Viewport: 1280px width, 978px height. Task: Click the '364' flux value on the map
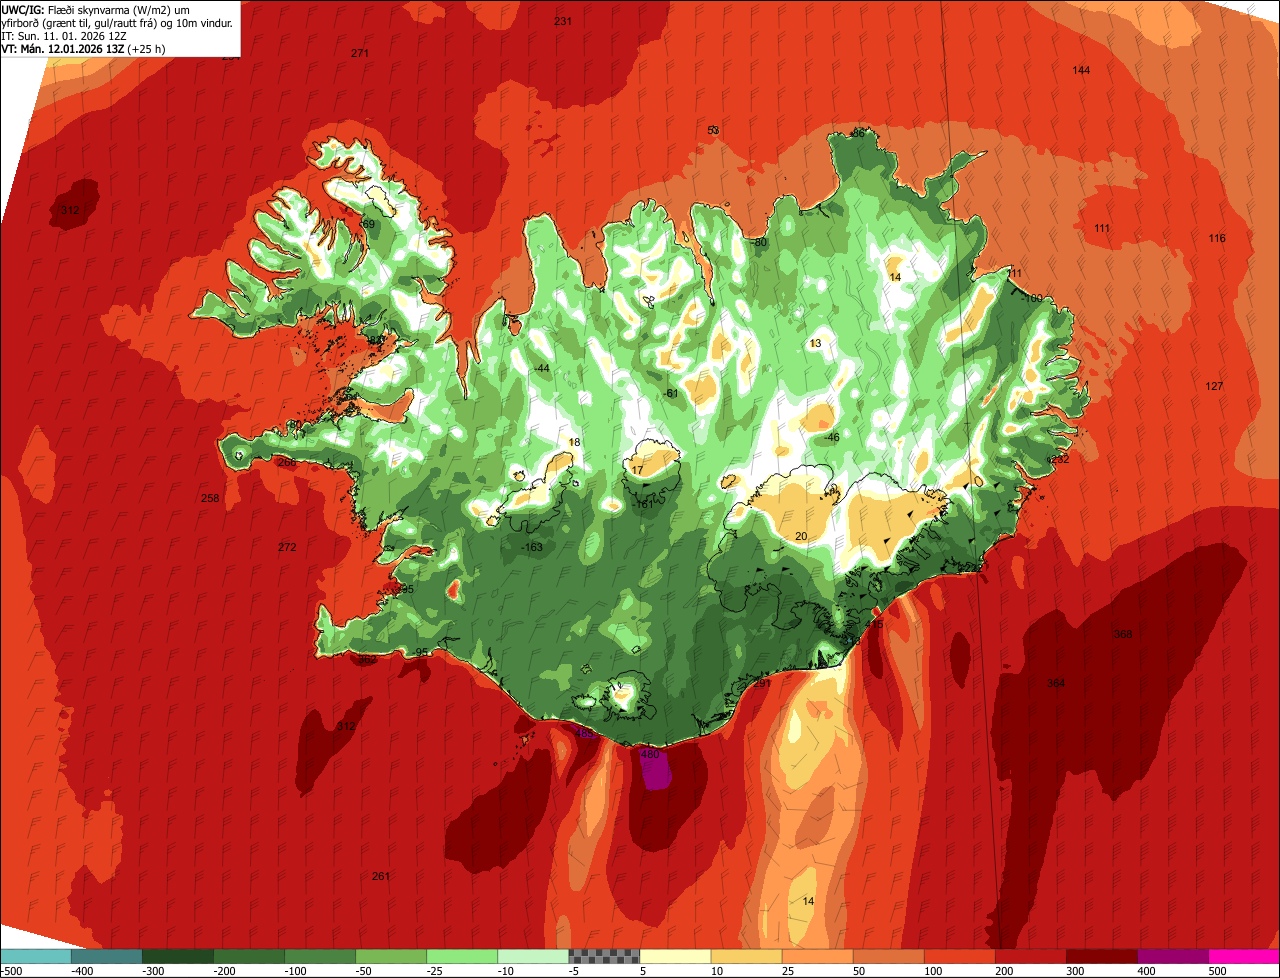pos(1056,683)
